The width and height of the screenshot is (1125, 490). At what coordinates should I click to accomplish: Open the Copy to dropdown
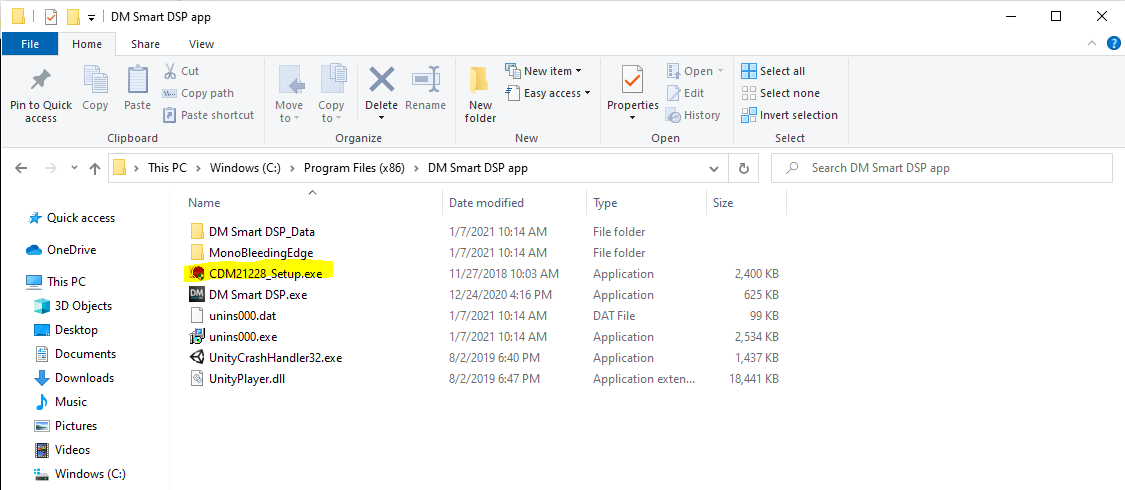tap(331, 94)
